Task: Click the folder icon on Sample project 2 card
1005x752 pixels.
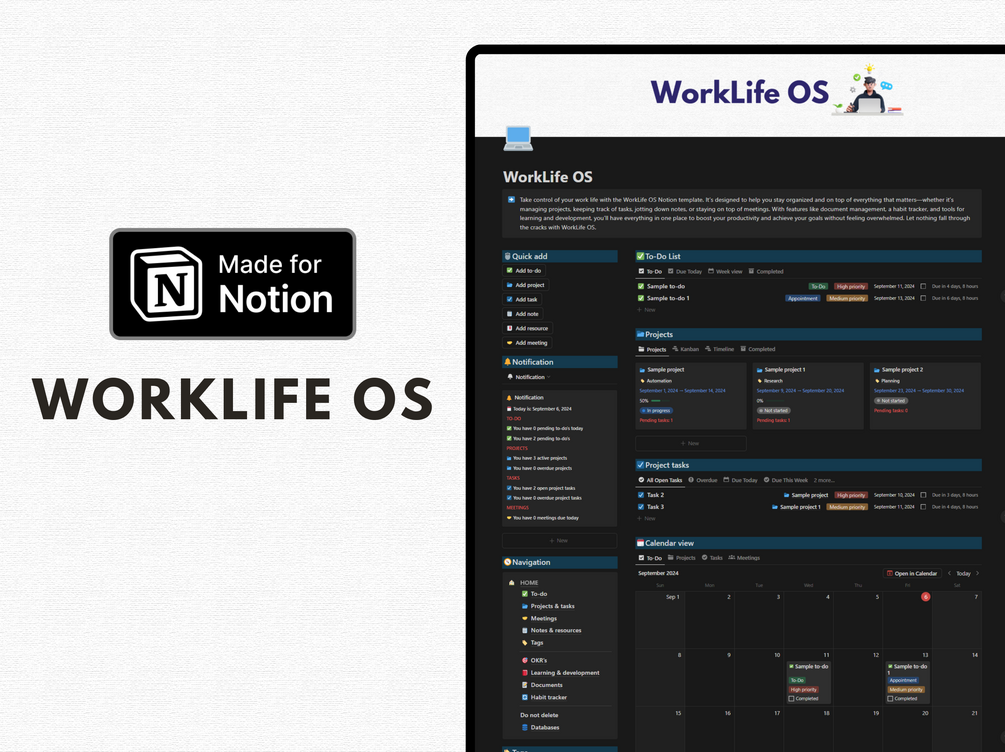Action: pyautogui.click(x=877, y=370)
